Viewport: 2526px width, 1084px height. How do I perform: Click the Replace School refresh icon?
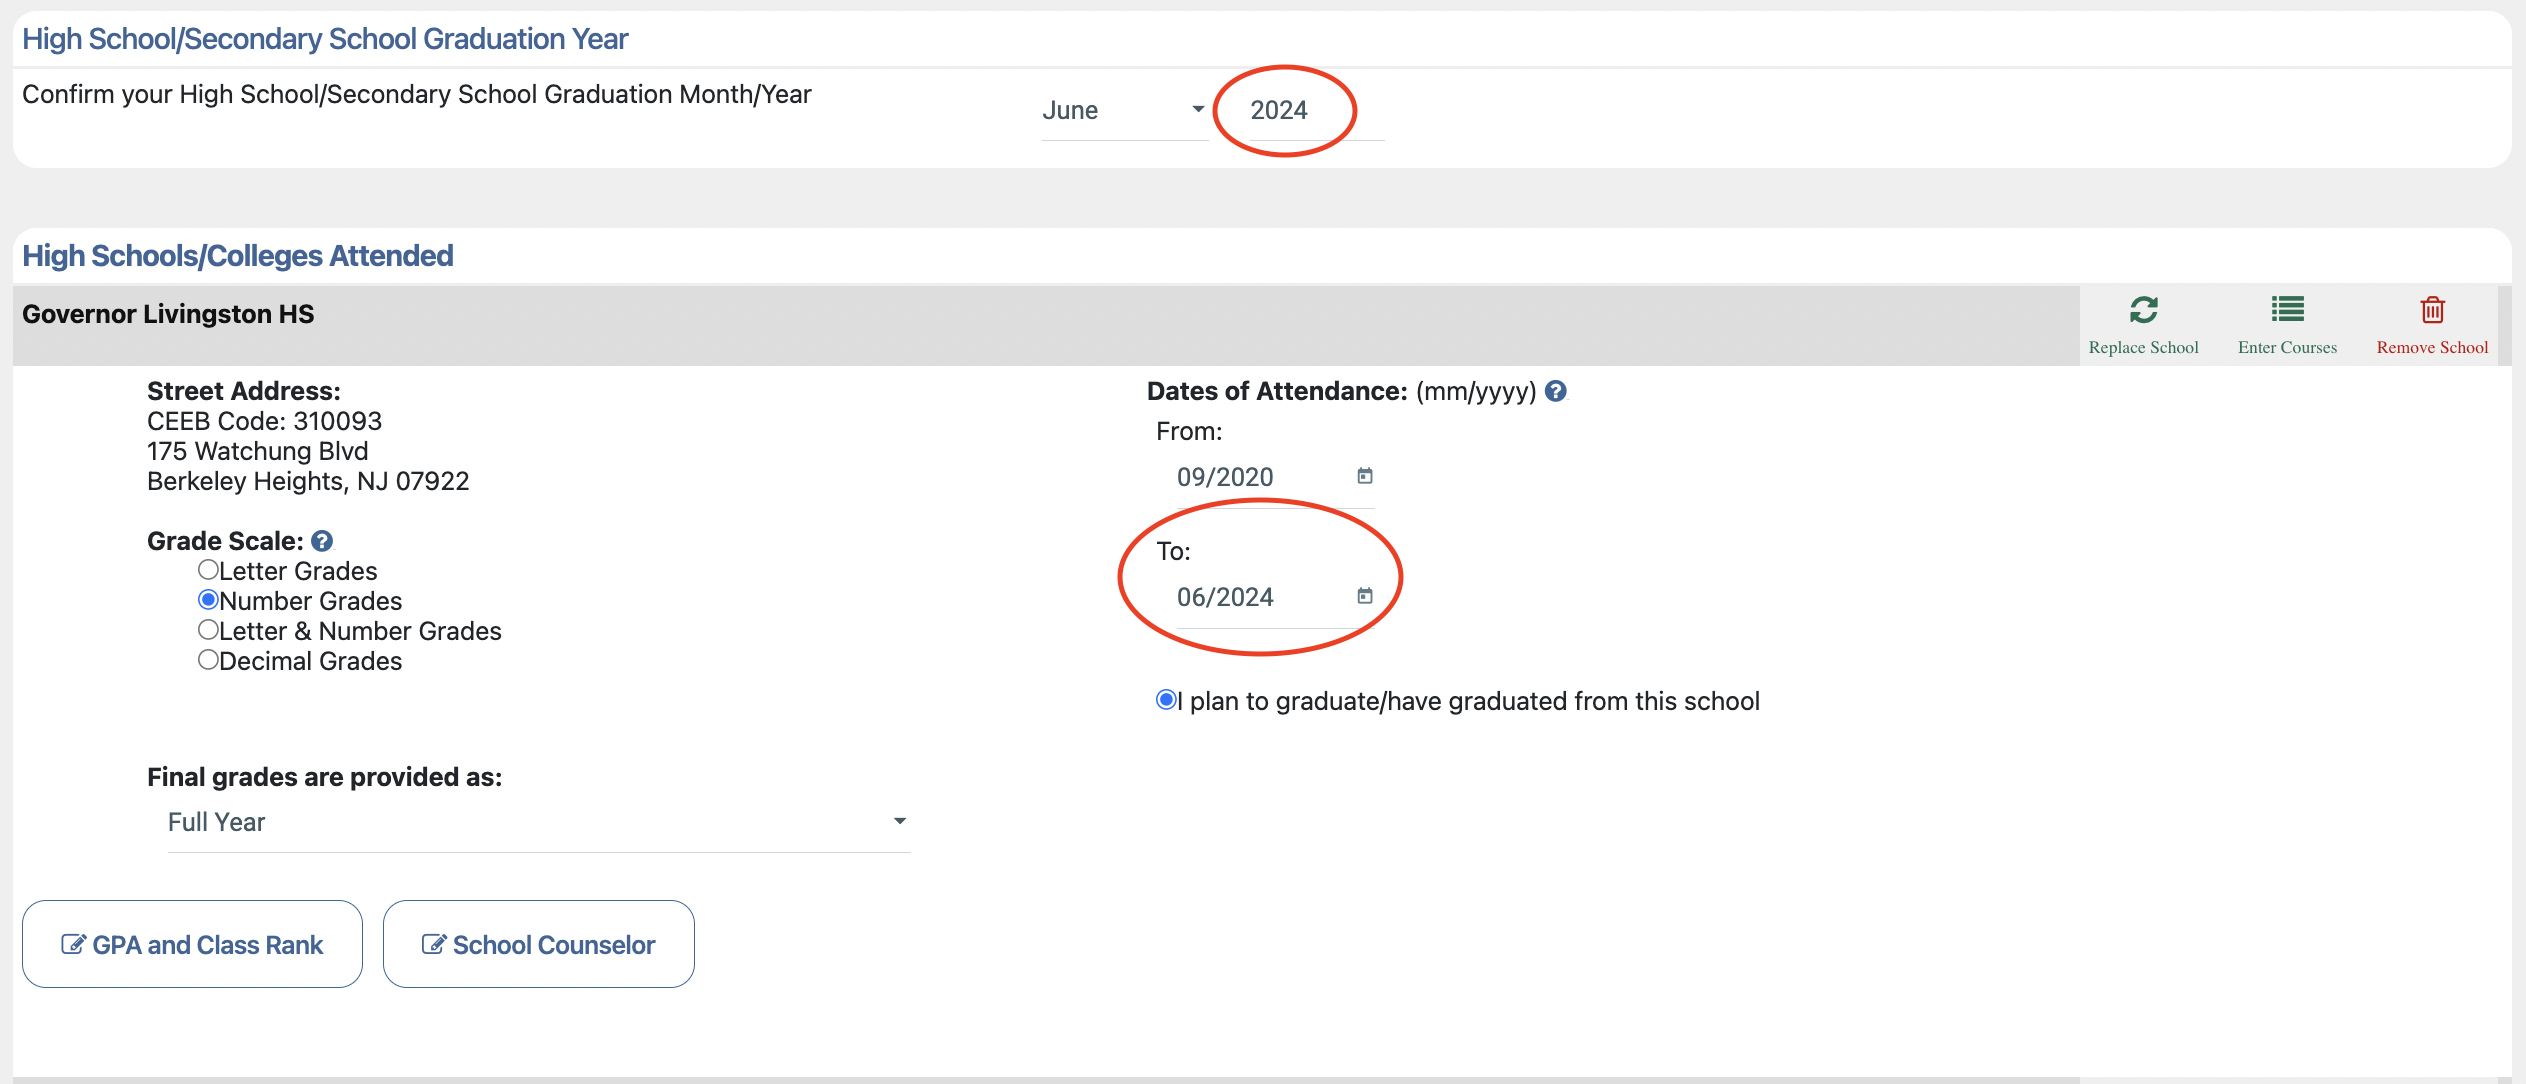tap(2143, 310)
